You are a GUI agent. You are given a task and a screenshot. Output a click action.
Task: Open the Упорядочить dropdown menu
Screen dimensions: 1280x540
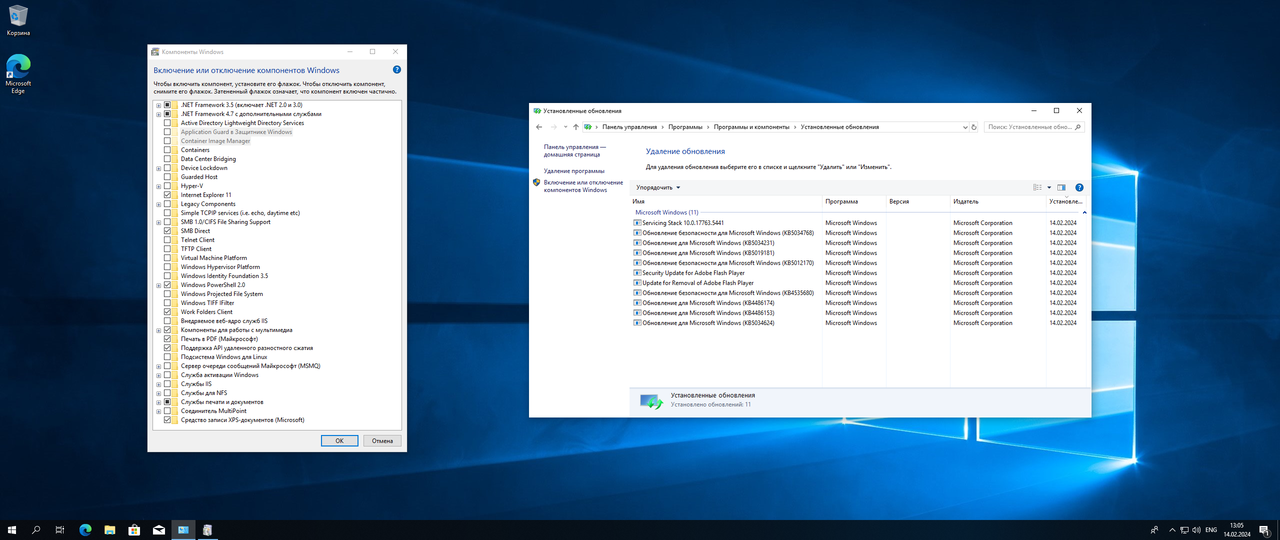click(658, 187)
